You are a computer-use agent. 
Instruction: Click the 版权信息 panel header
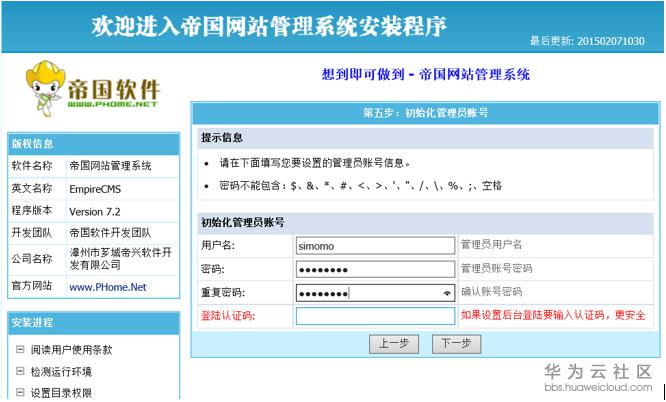tap(93, 144)
